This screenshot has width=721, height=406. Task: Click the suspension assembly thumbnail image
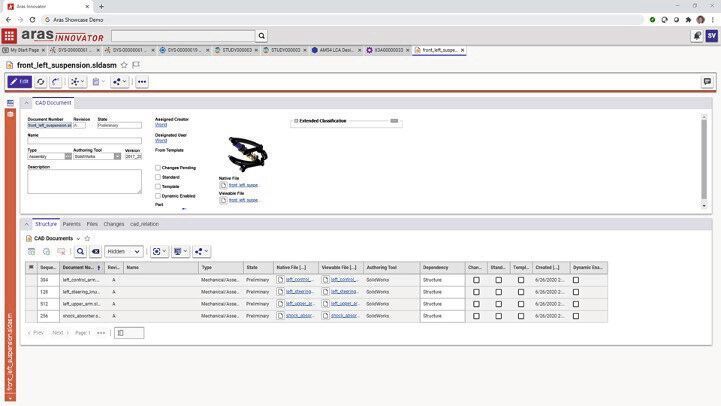click(x=248, y=154)
